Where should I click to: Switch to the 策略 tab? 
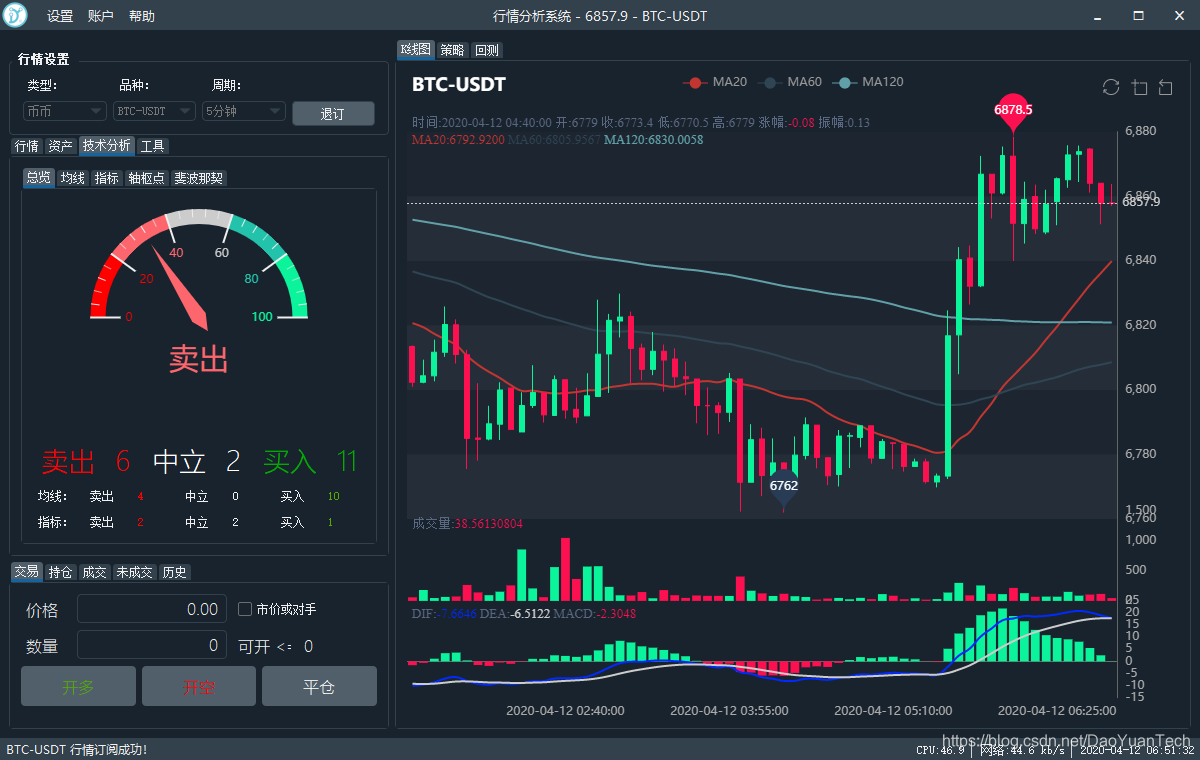453,50
